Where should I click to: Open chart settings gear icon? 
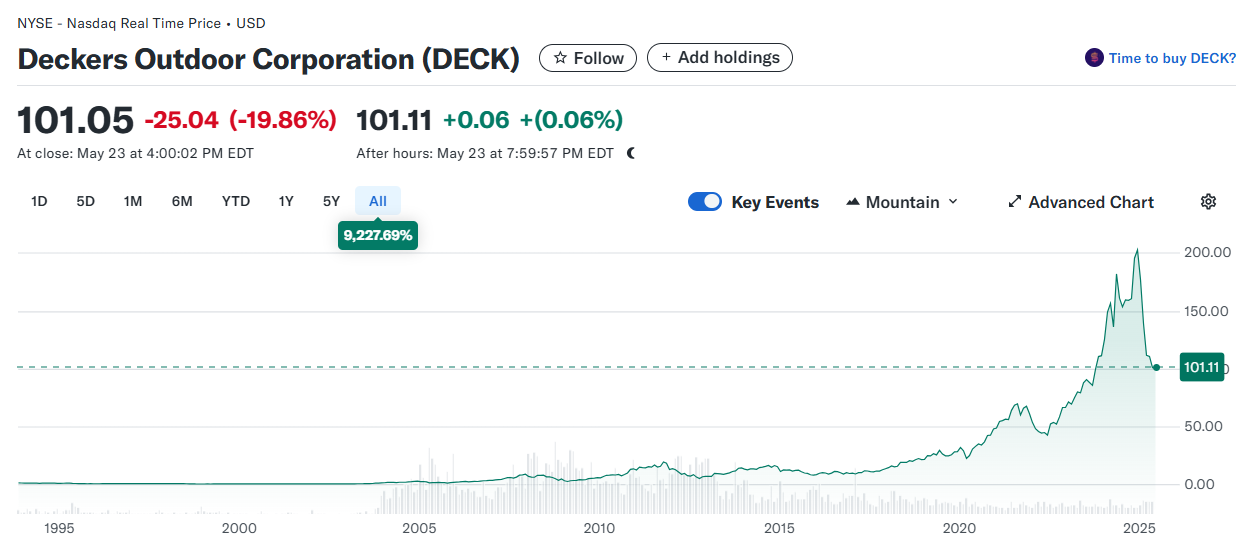coord(1208,202)
